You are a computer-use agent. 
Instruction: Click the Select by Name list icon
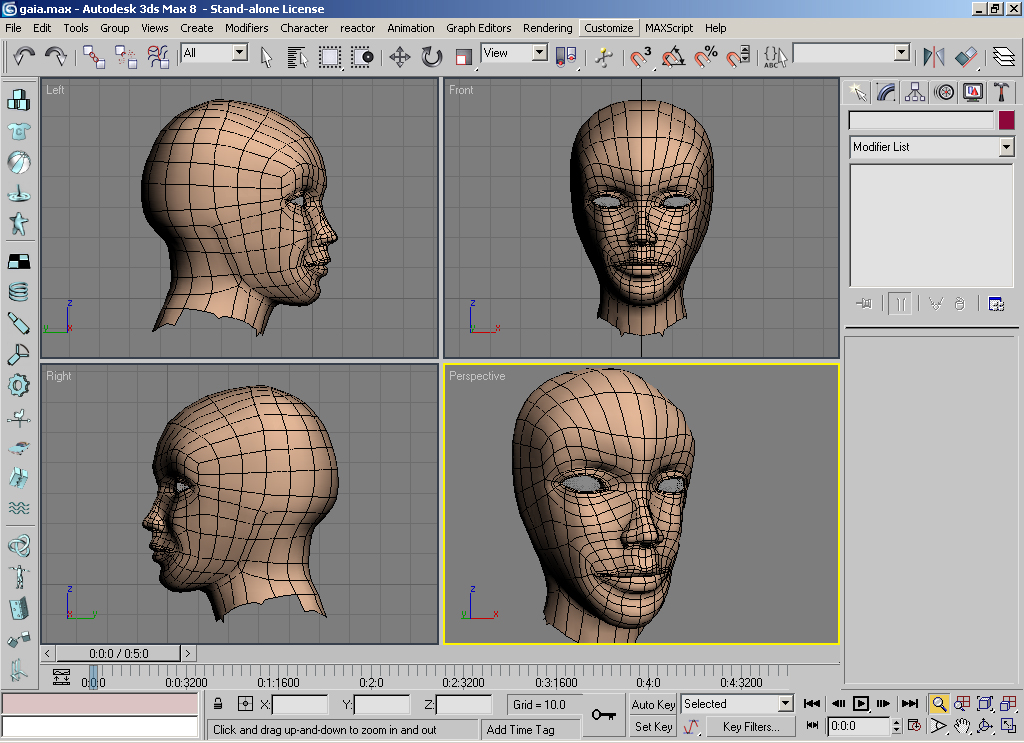click(297, 56)
